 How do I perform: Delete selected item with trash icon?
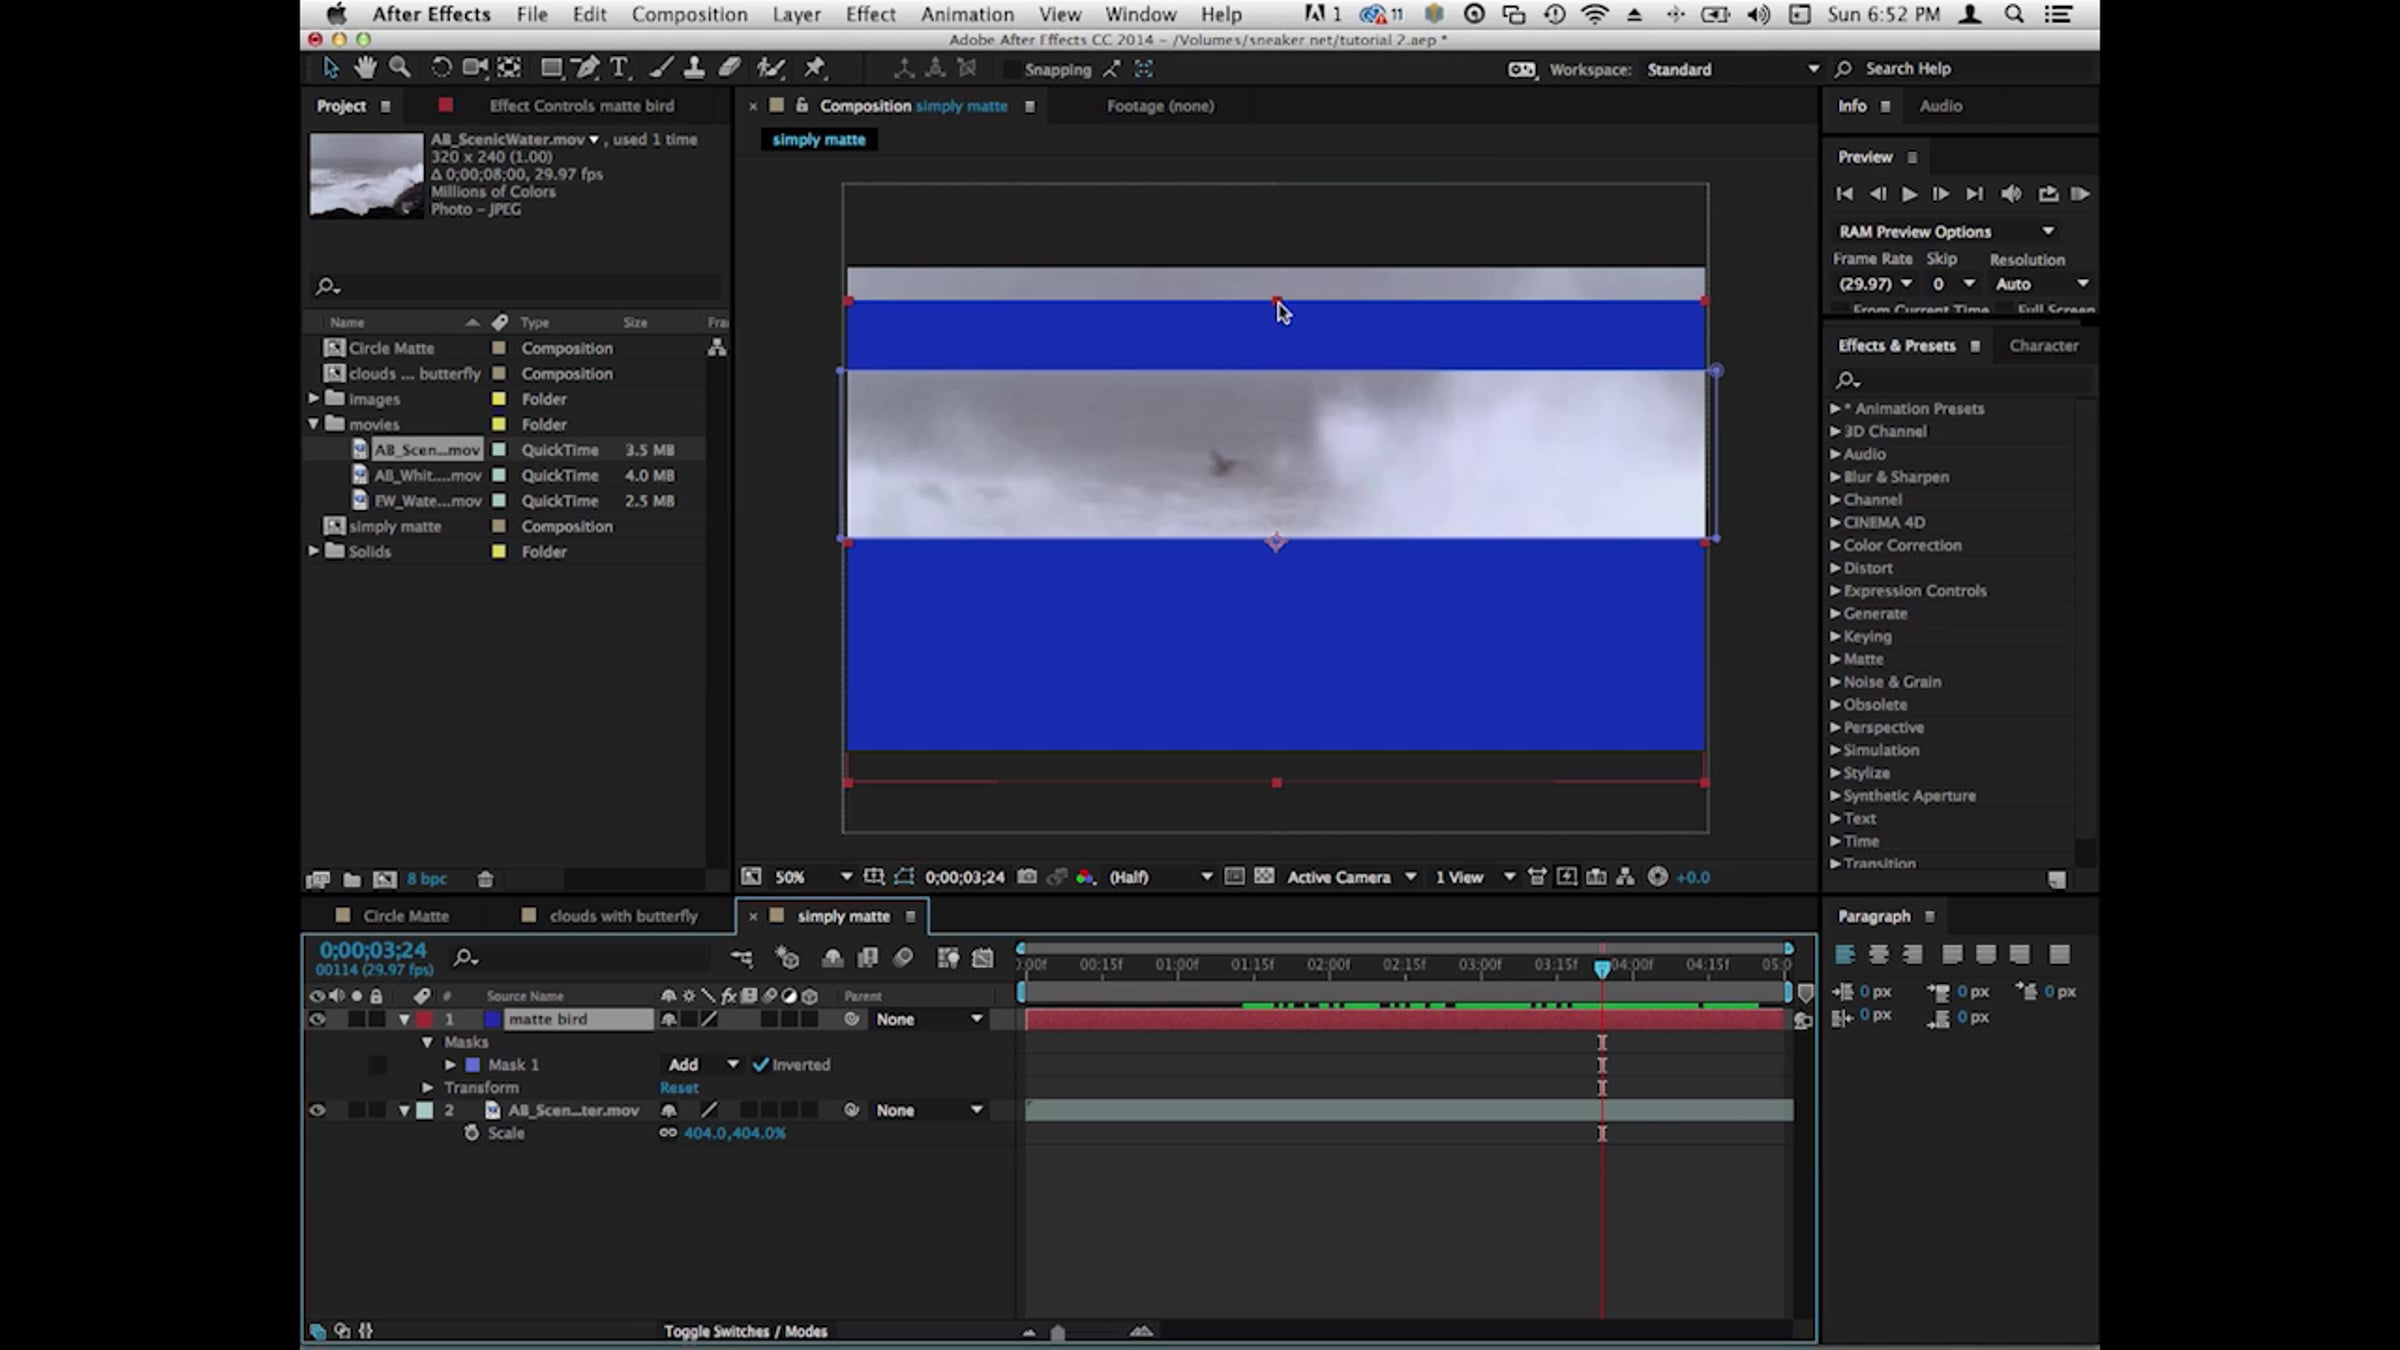point(485,879)
